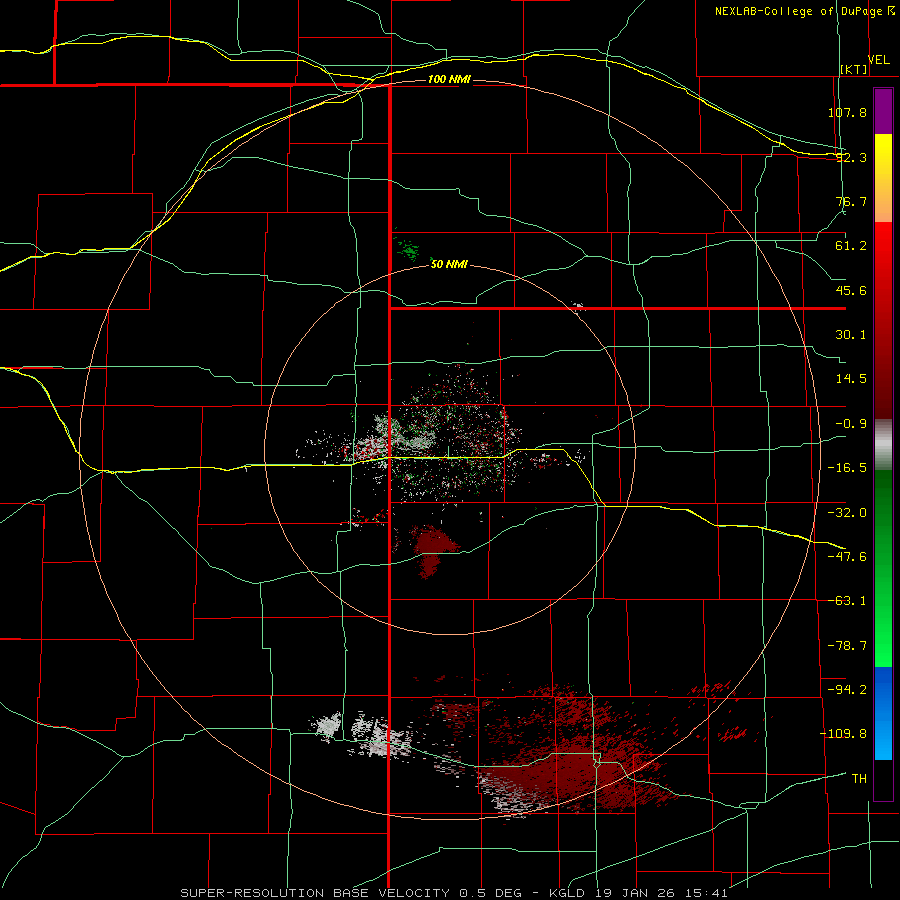Click the 100 NMI range ring label
This screenshot has width=900, height=900.
(x=449, y=79)
